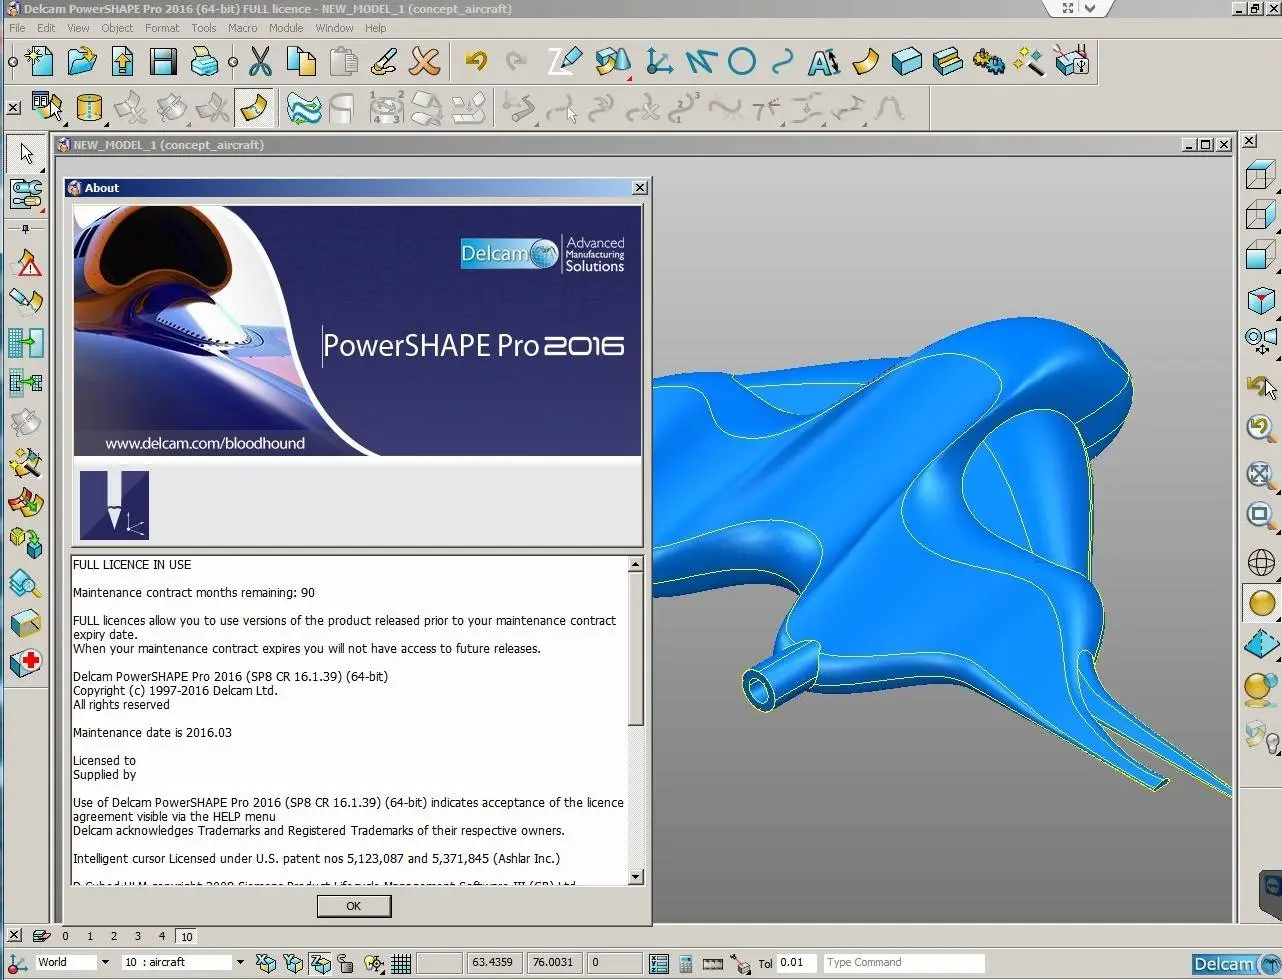Click the Cut scissors icon

pos(260,62)
